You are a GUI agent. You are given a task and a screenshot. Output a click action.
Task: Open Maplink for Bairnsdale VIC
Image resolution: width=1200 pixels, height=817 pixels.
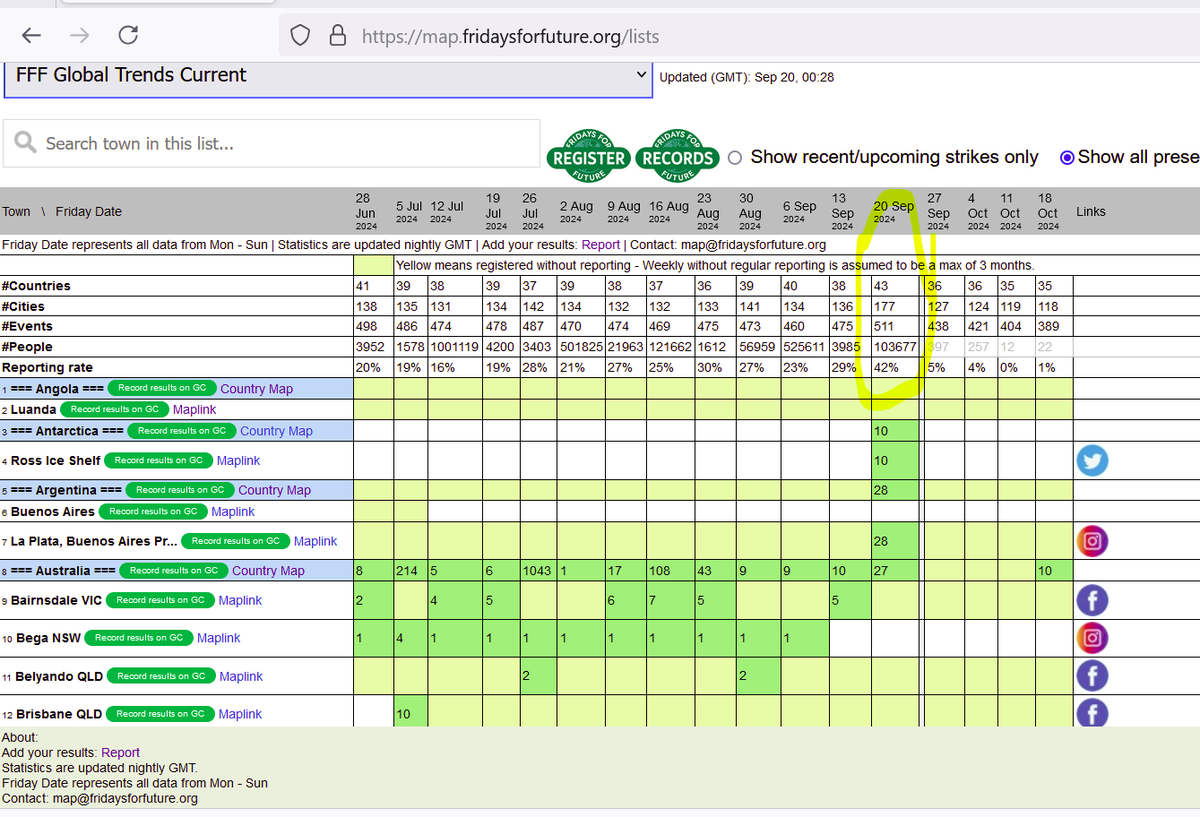[240, 601]
